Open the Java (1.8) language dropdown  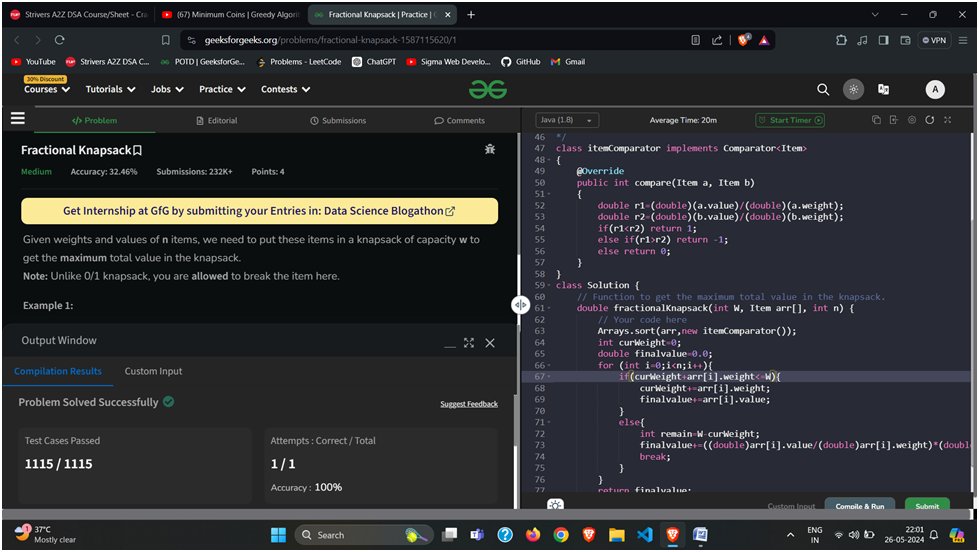(567, 120)
